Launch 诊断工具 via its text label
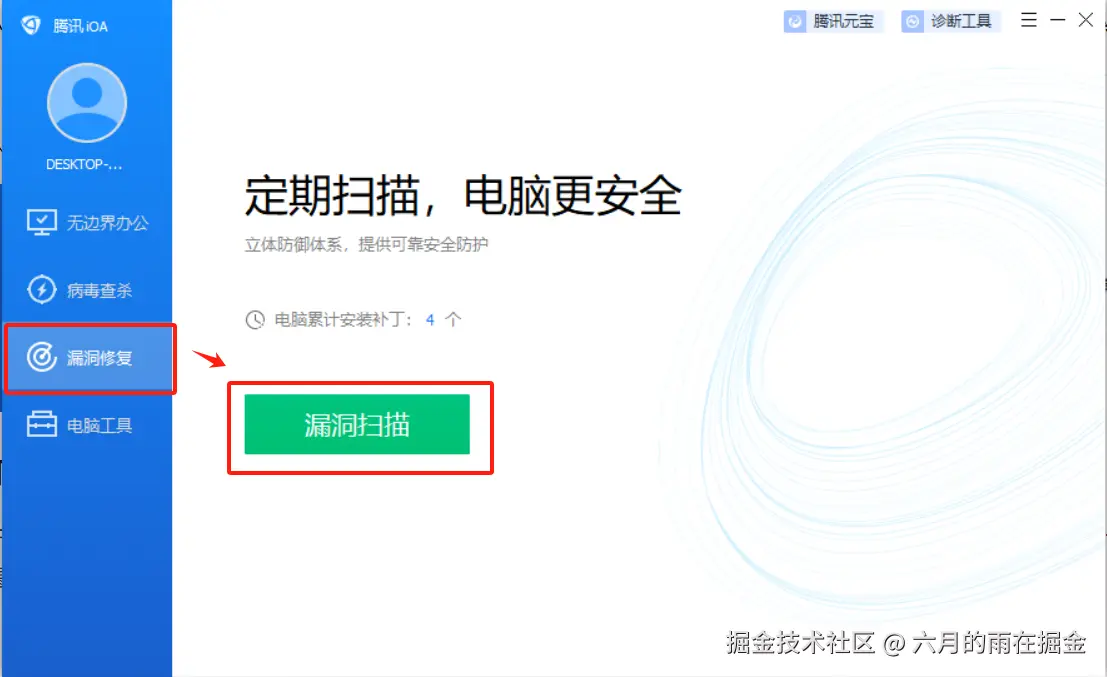This screenshot has height=677, width=1107. (961, 22)
